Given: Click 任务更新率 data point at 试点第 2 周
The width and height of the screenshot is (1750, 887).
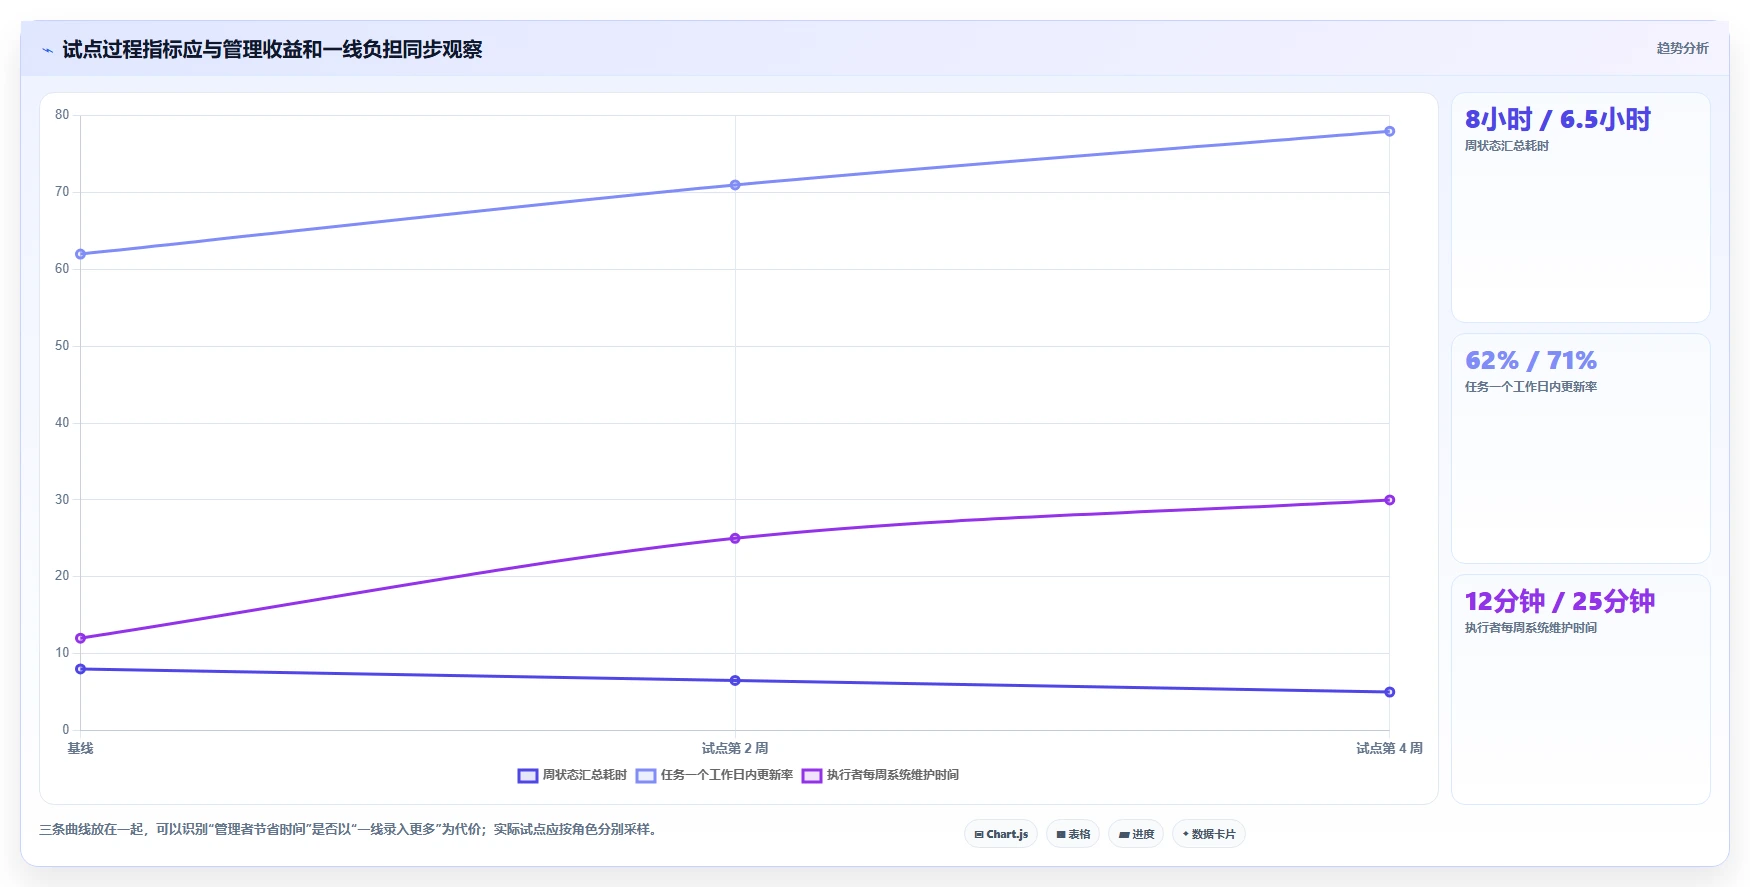Looking at the screenshot, I should point(735,185).
